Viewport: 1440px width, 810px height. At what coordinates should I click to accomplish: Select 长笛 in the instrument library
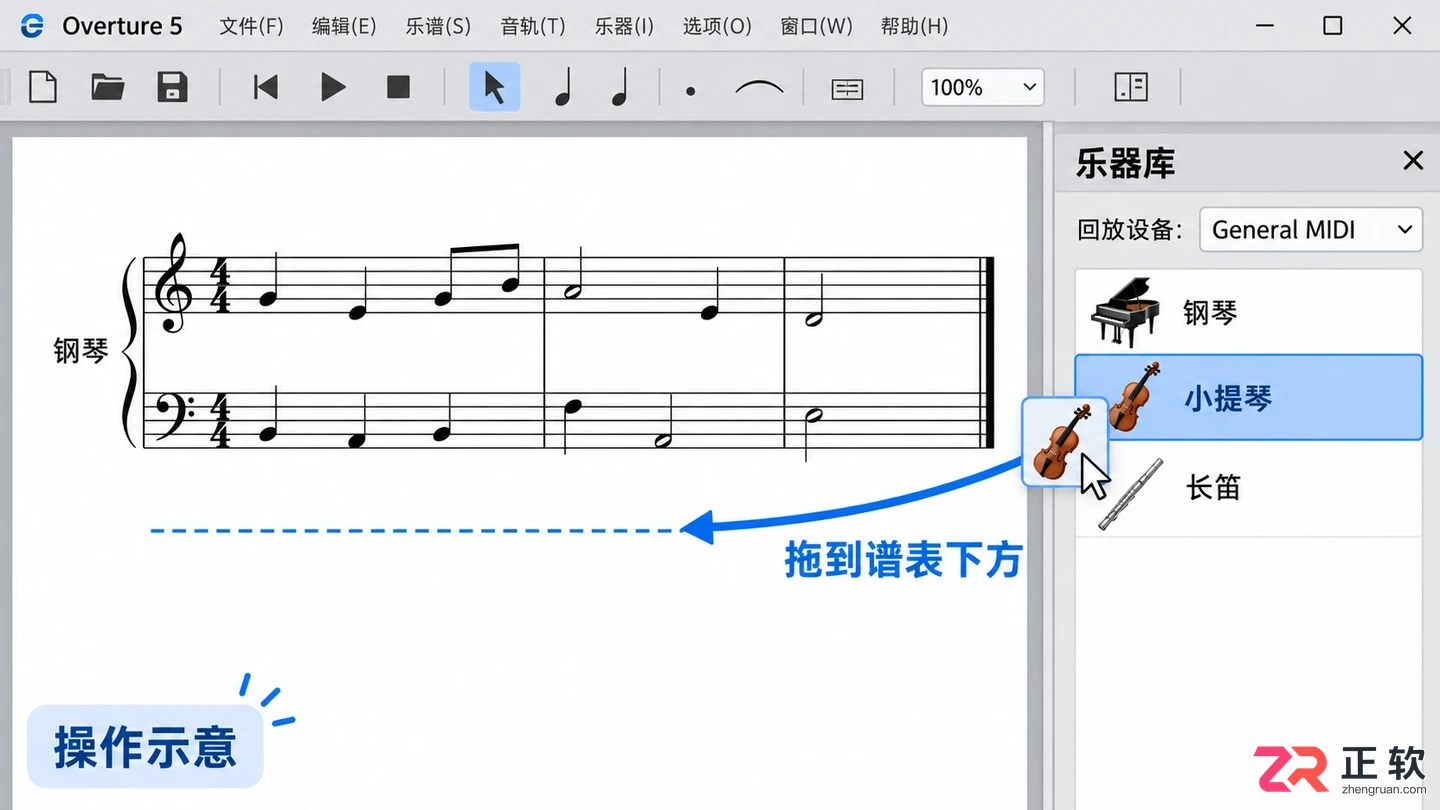coord(1248,488)
